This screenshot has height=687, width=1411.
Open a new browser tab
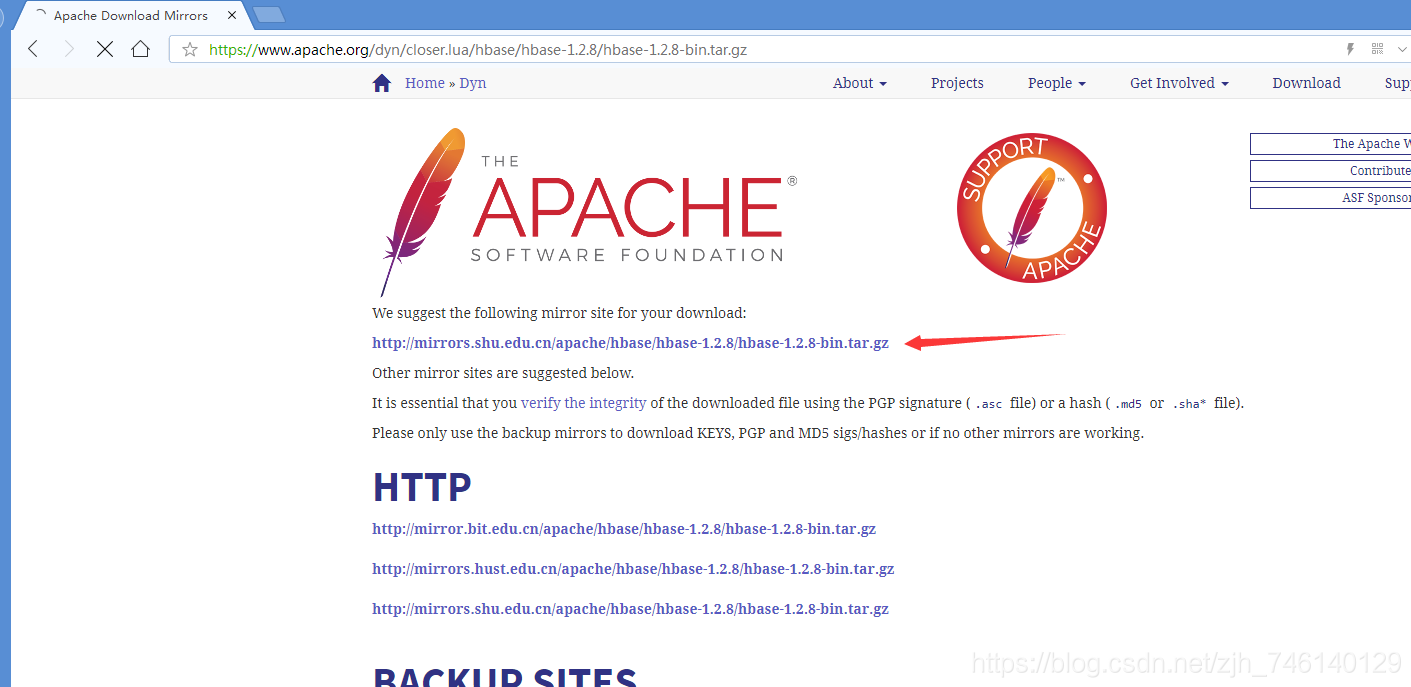click(269, 14)
